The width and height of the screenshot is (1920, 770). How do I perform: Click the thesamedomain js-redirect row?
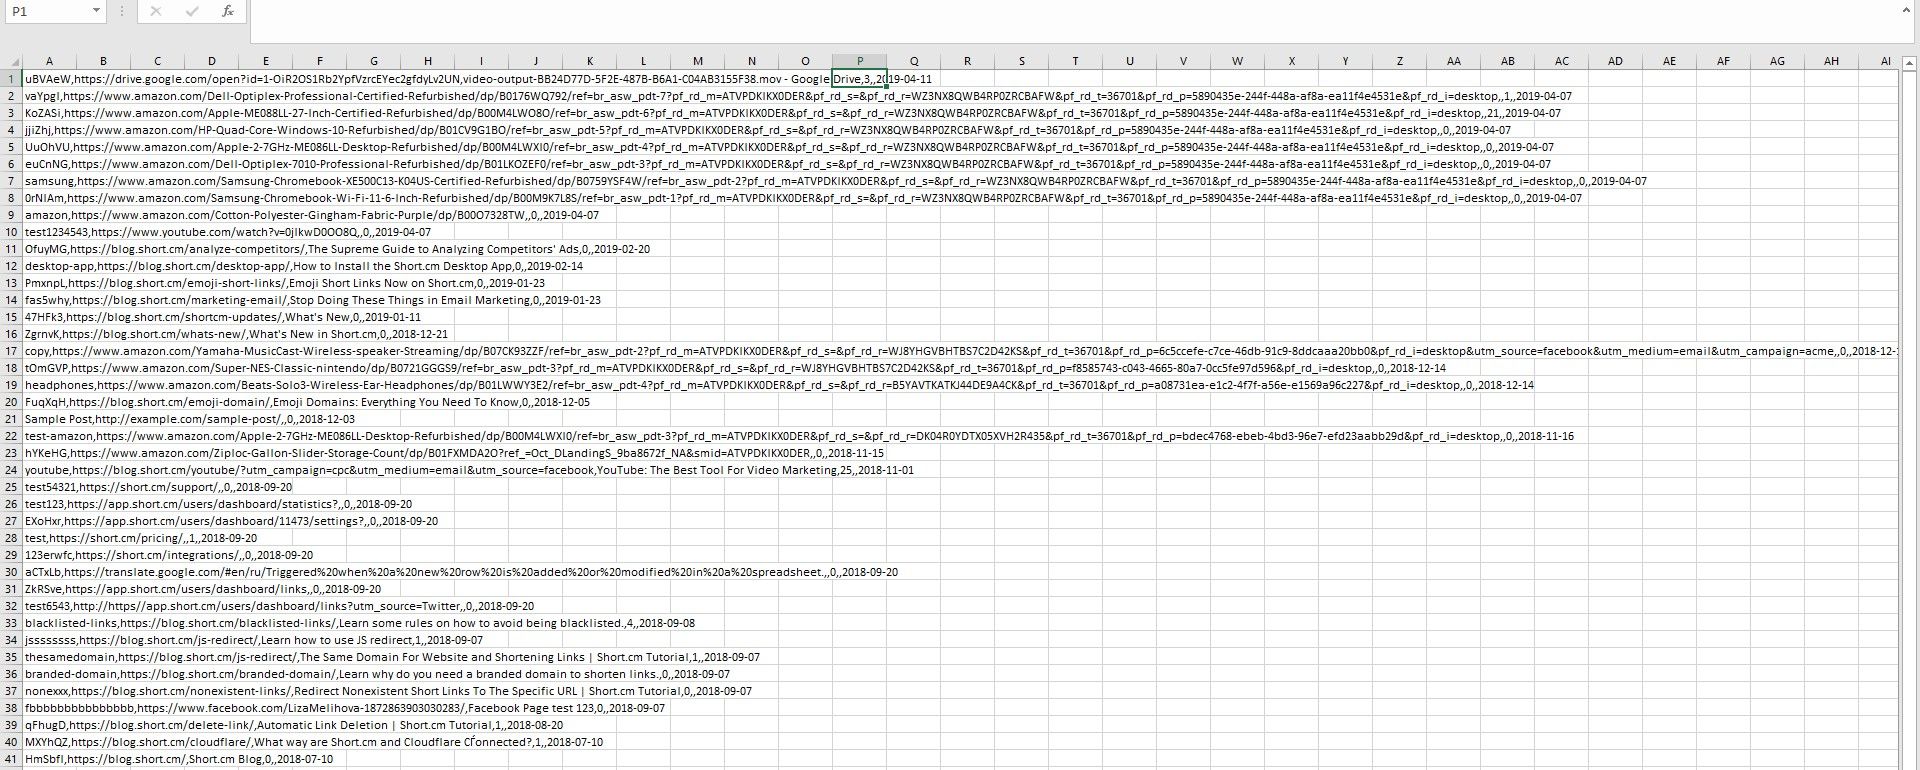[392, 657]
